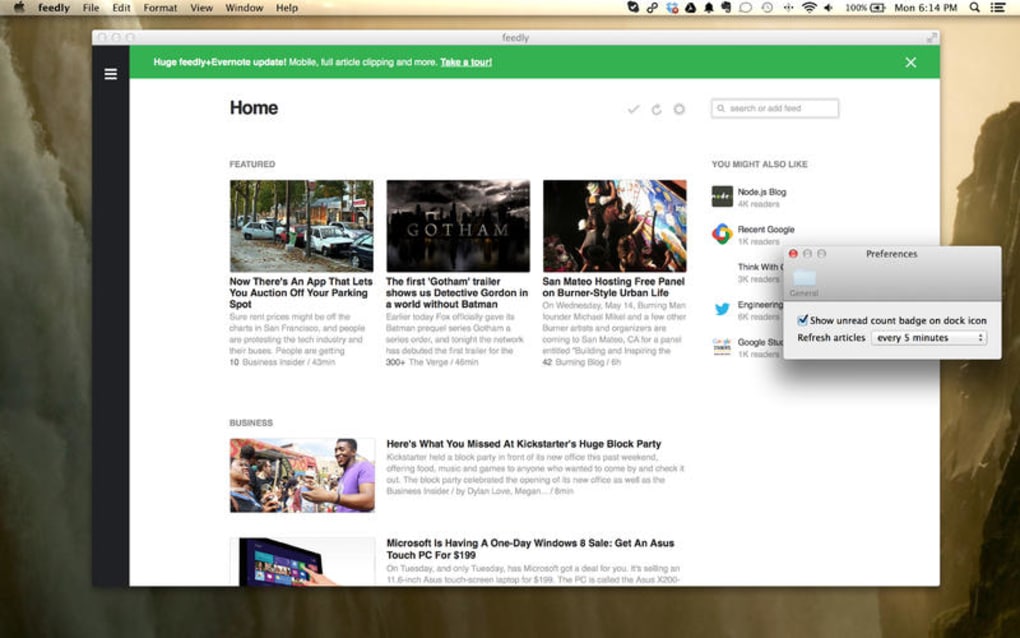This screenshot has width=1020, height=638.
Task: Refresh the feed using the reload icon
Action: pos(657,108)
